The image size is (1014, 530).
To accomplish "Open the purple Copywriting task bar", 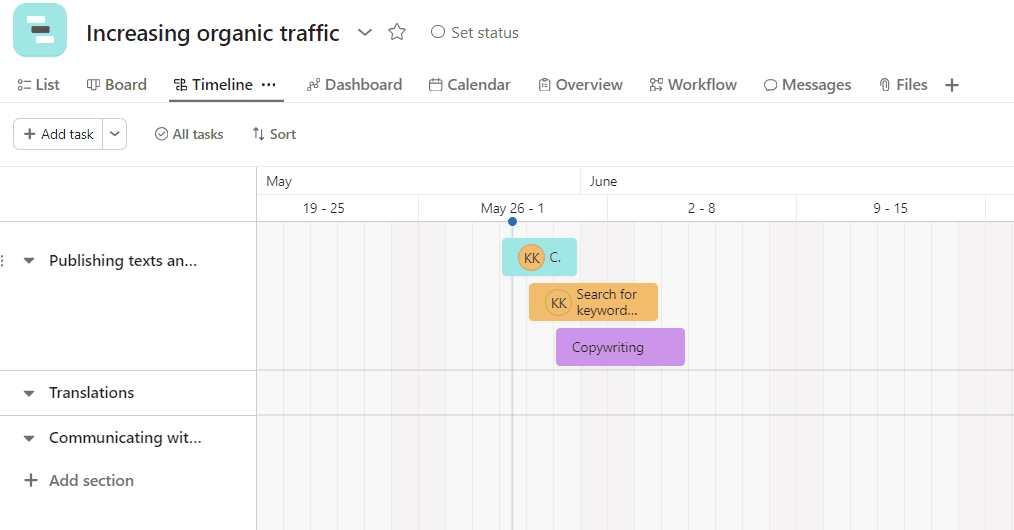I will 620,347.
